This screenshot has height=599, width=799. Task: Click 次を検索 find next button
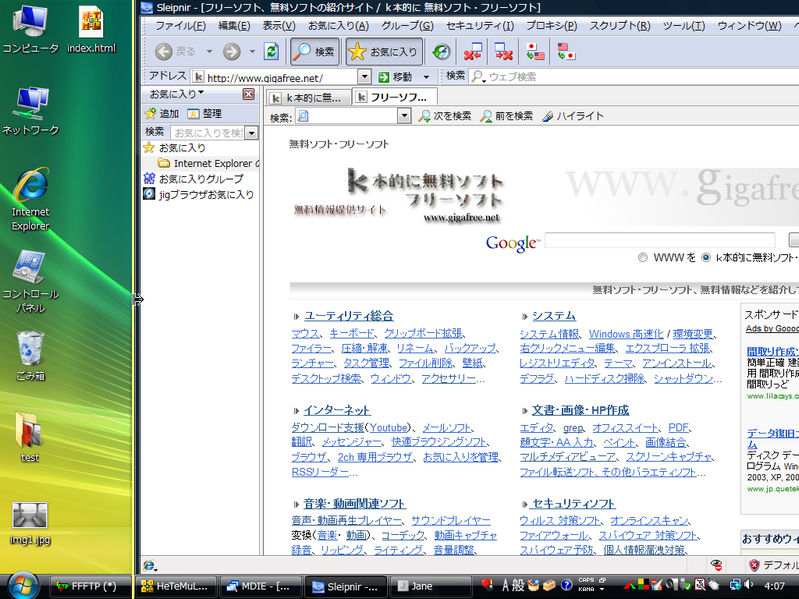tap(444, 116)
